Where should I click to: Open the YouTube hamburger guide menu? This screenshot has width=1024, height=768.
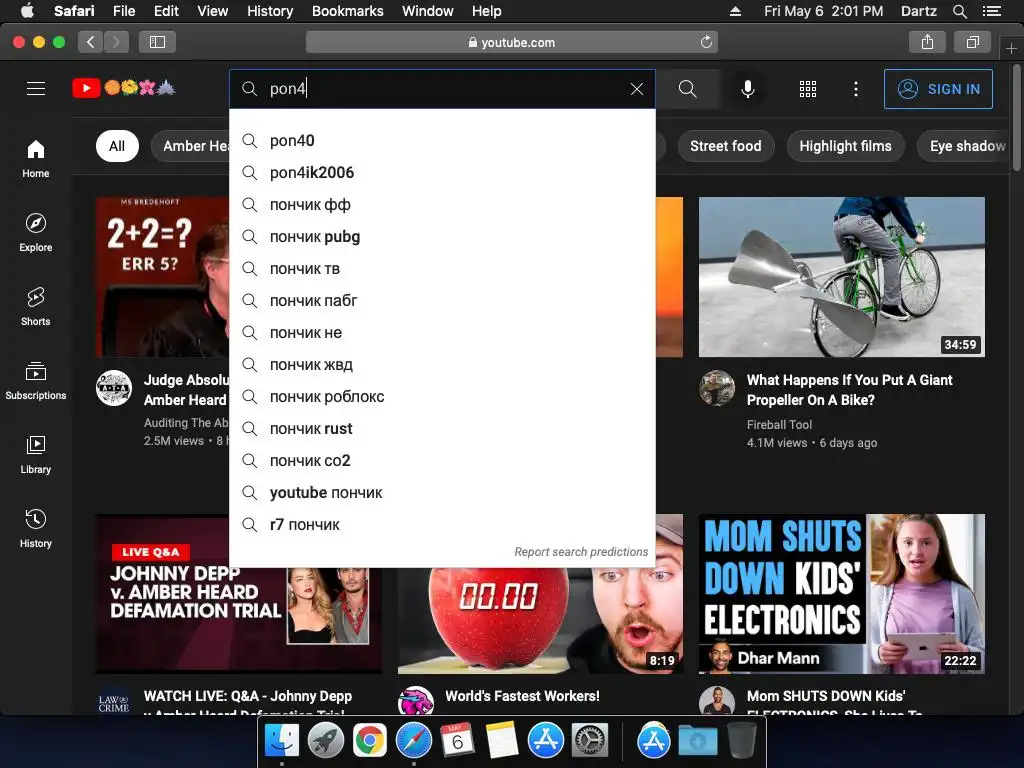pos(36,88)
